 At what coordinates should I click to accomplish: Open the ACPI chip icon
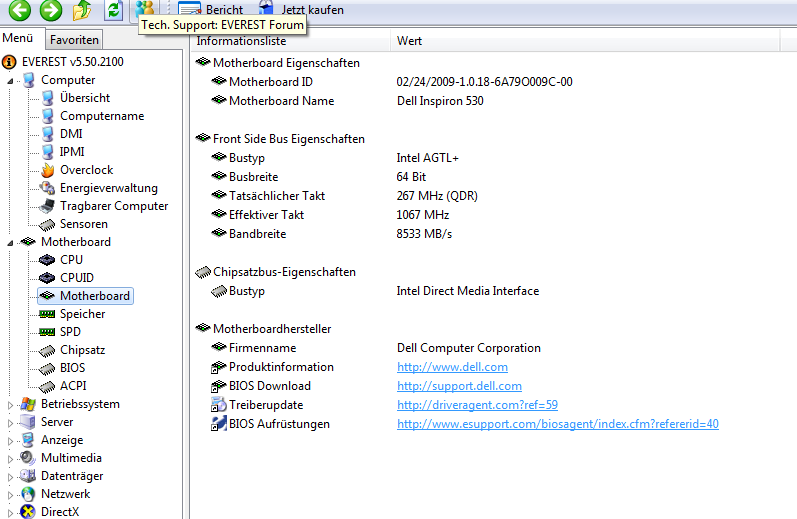47,386
